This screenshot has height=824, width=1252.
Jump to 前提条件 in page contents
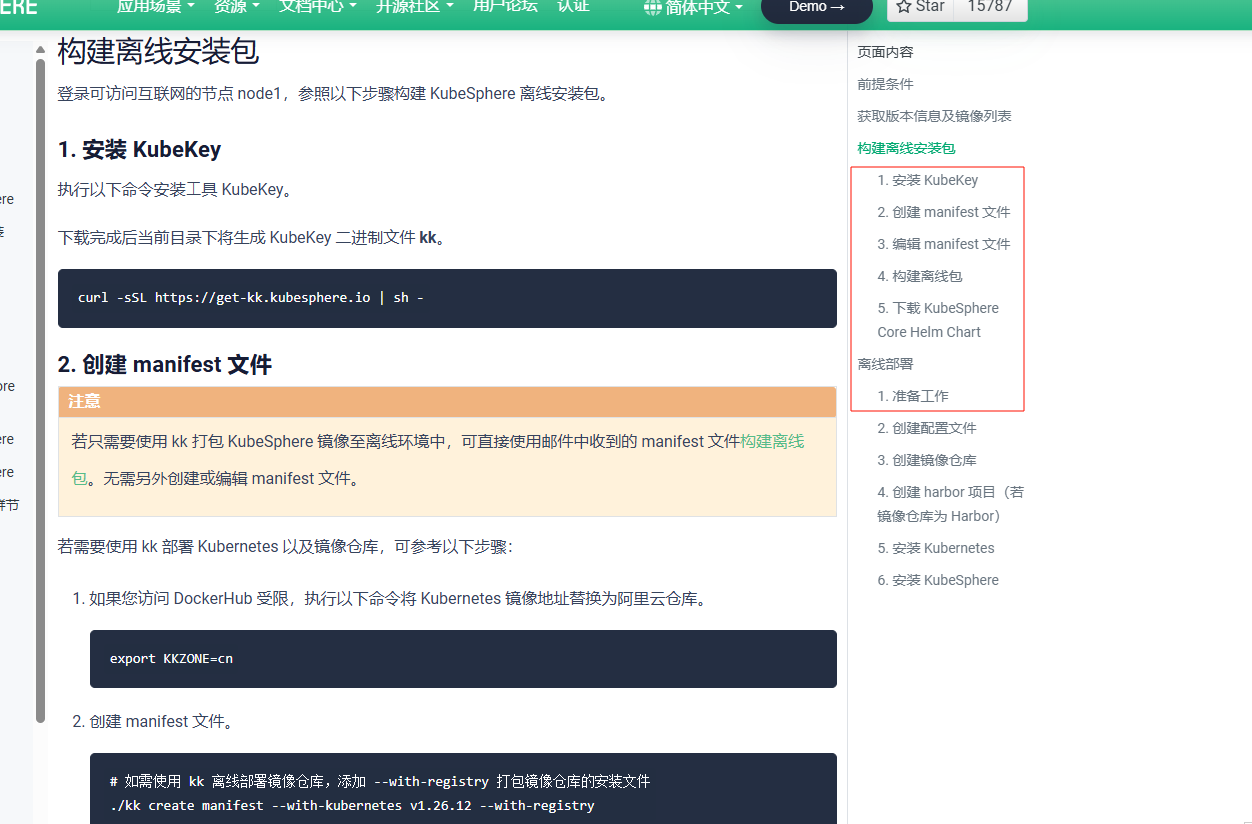[885, 84]
